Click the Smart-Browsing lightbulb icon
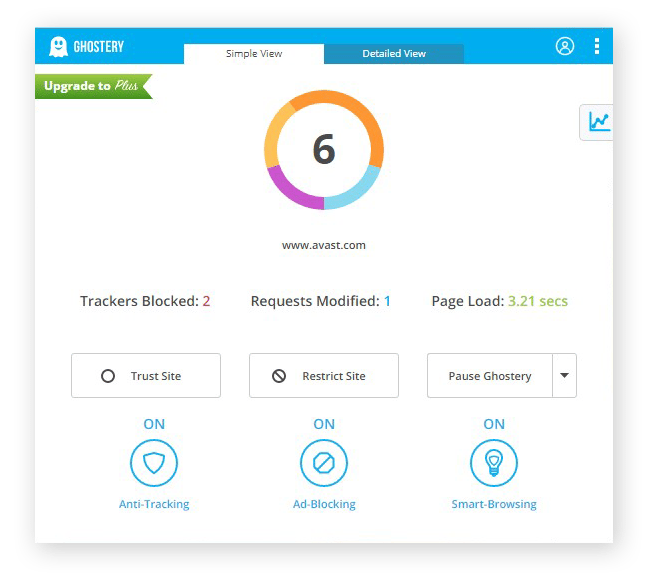The width and height of the screenshot is (650, 576). 494,463
